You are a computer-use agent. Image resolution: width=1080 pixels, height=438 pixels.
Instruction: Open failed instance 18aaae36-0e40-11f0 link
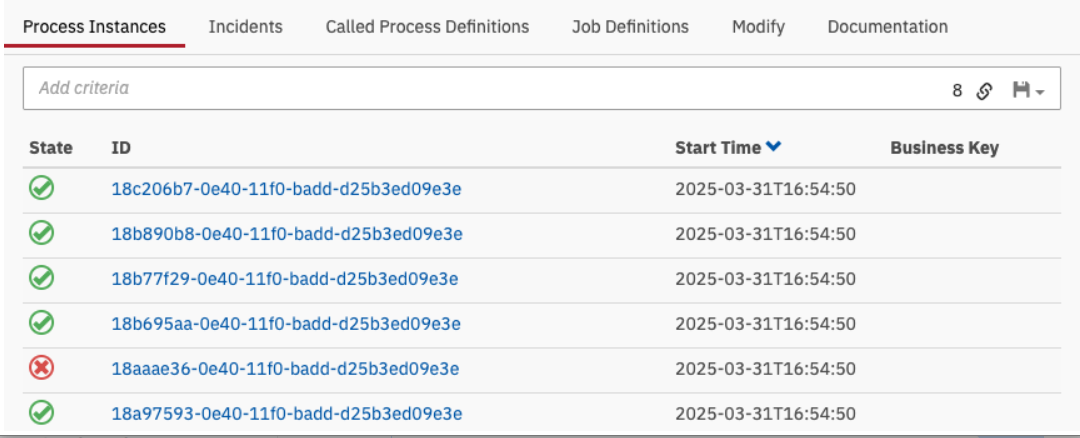(x=285, y=369)
